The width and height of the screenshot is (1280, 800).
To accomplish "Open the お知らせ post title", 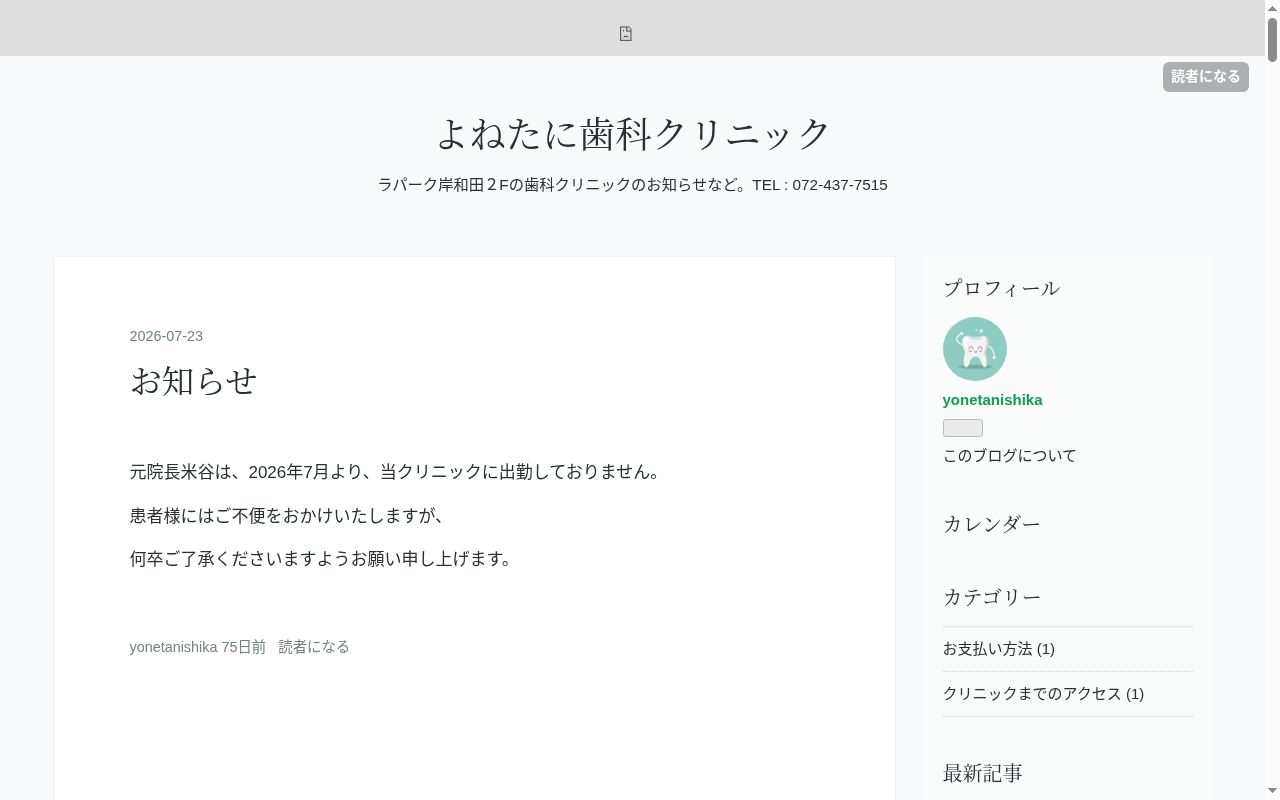I will coord(193,380).
